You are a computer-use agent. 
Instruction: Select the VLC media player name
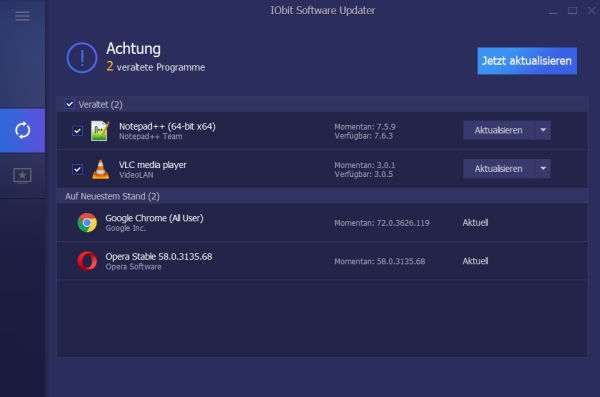point(153,165)
